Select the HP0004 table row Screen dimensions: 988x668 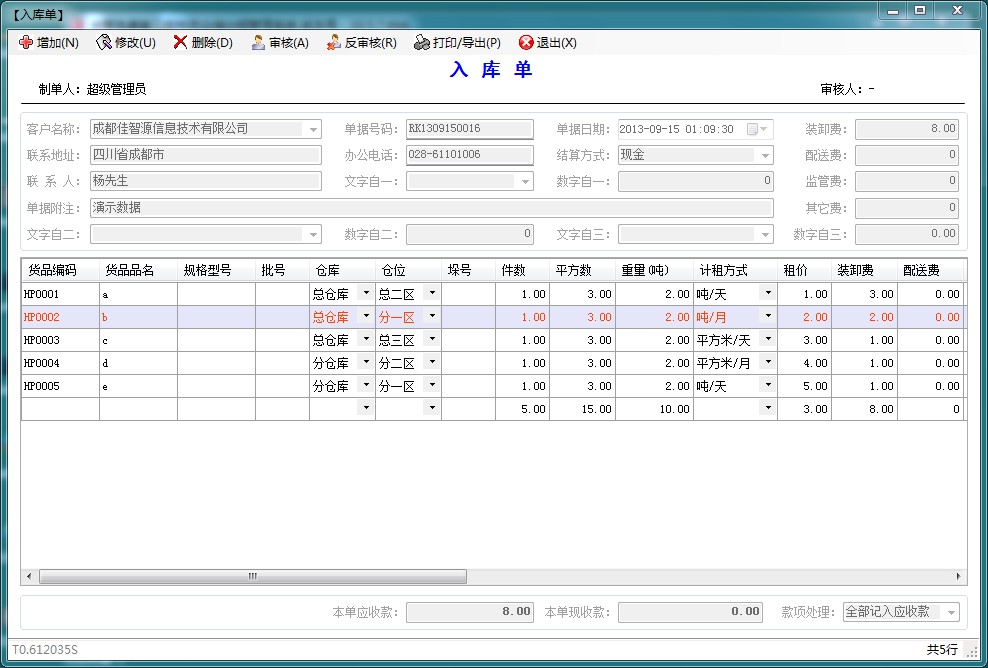[x=60, y=363]
